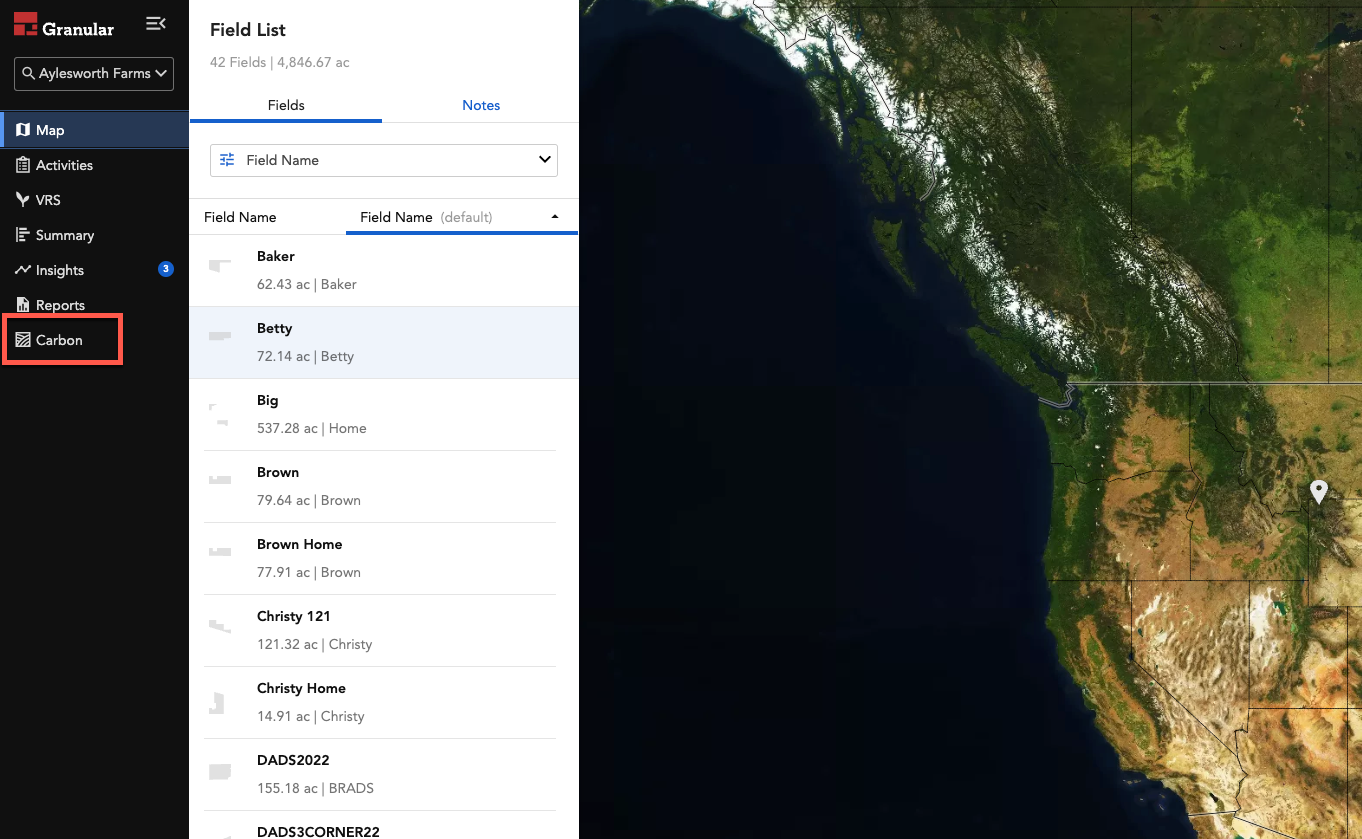Open the Field Name filter dropdown
Screen dimensions: 1362x839
coord(384,160)
